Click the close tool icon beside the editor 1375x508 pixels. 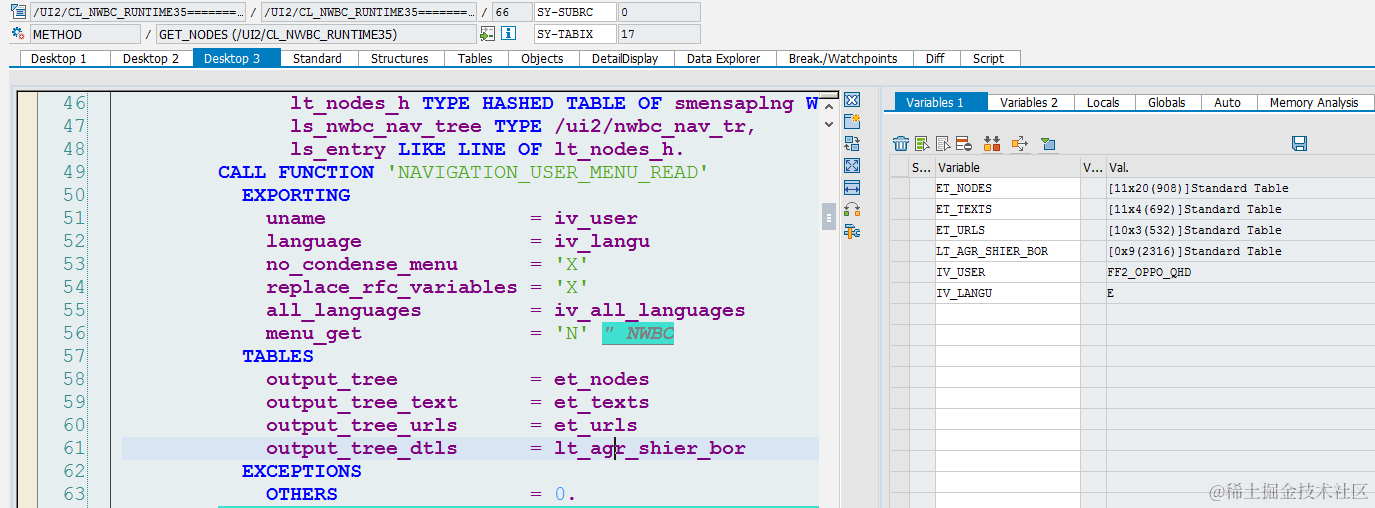coord(852,100)
